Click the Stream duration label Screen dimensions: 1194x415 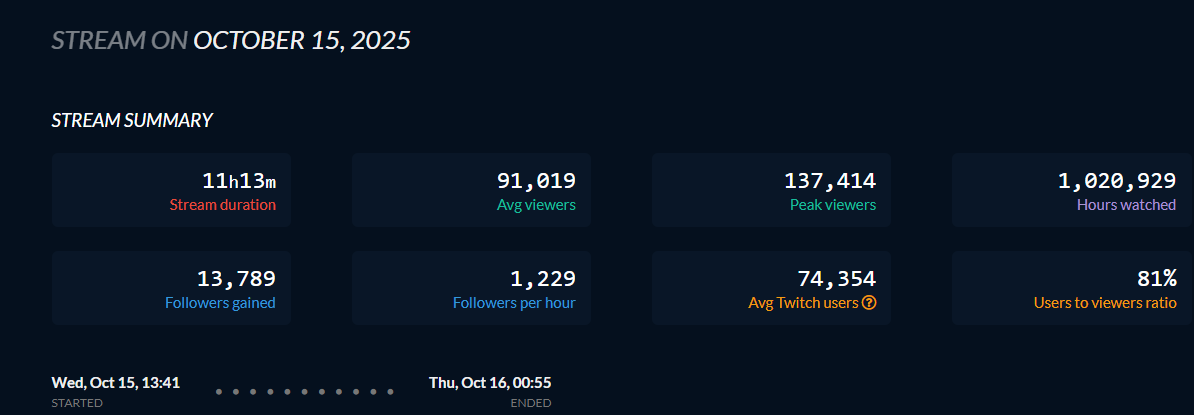tap(222, 205)
